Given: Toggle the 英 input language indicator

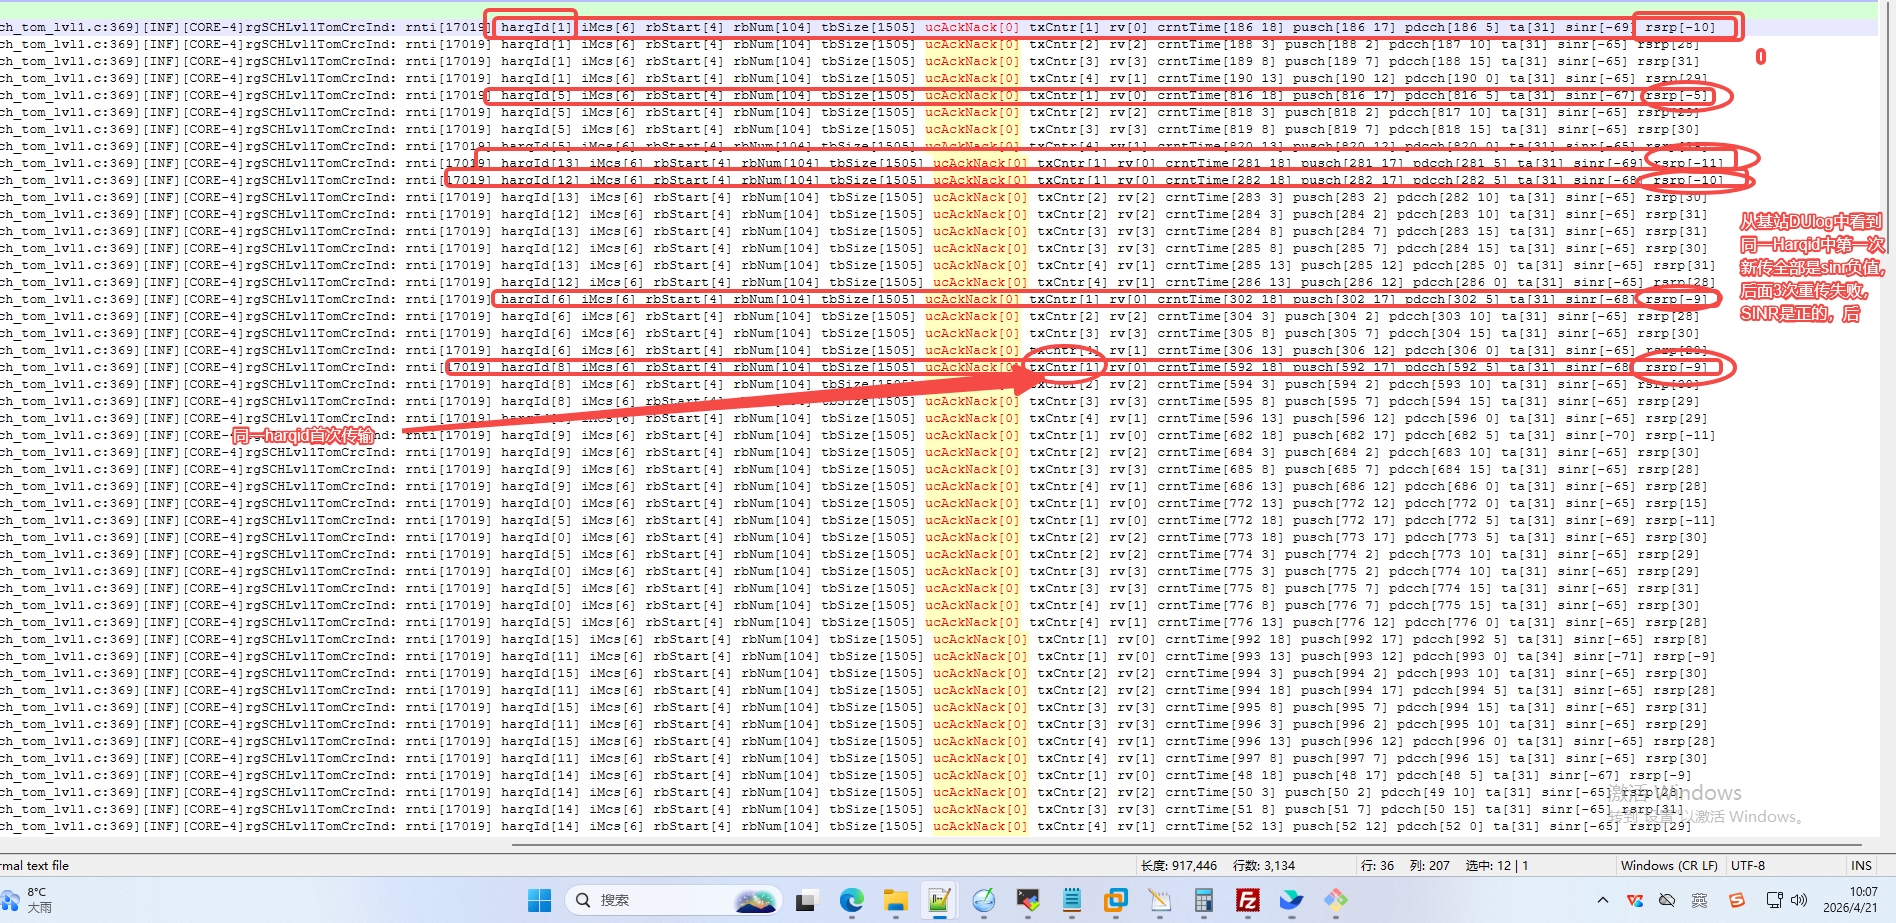Looking at the screenshot, I should pos(1699,900).
